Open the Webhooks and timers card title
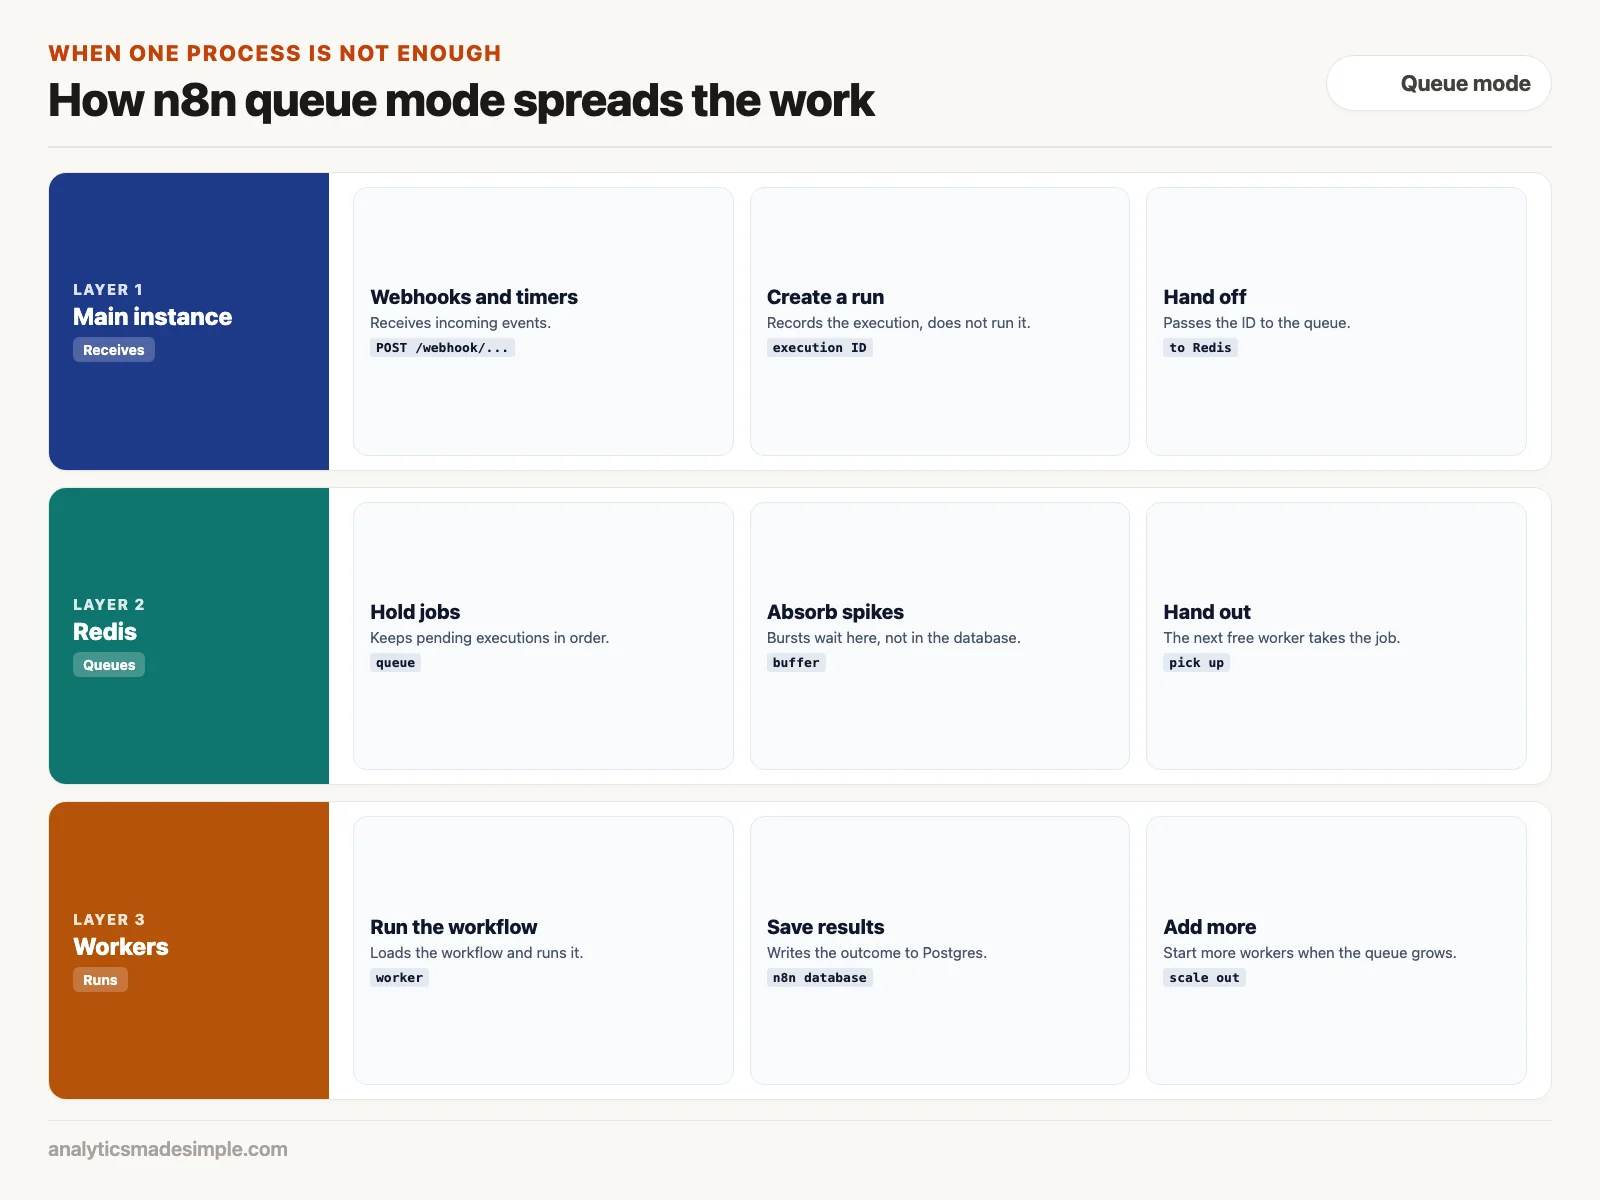This screenshot has width=1600, height=1200. [x=474, y=297]
